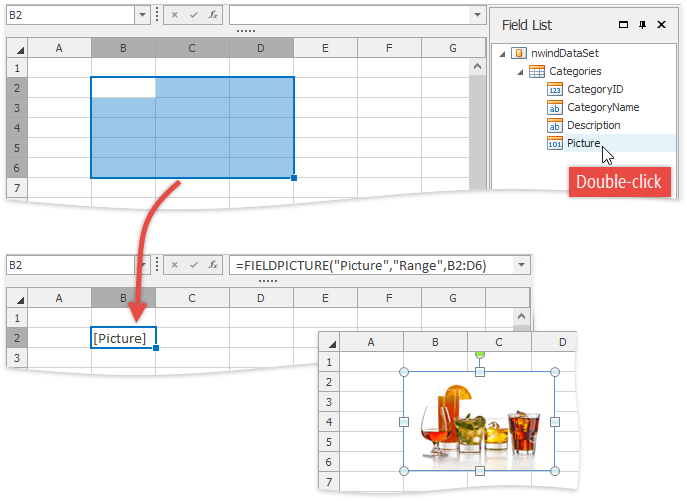Select row 5 header in picture spreadsheet
The height and width of the screenshot is (501, 687).
point(329,441)
